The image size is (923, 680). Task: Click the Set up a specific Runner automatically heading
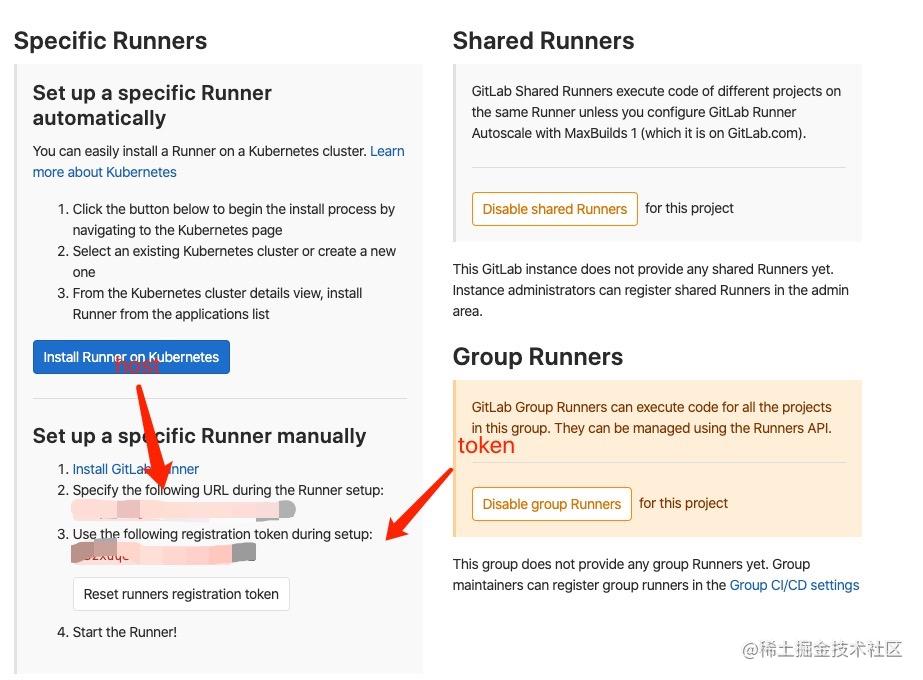(x=152, y=105)
